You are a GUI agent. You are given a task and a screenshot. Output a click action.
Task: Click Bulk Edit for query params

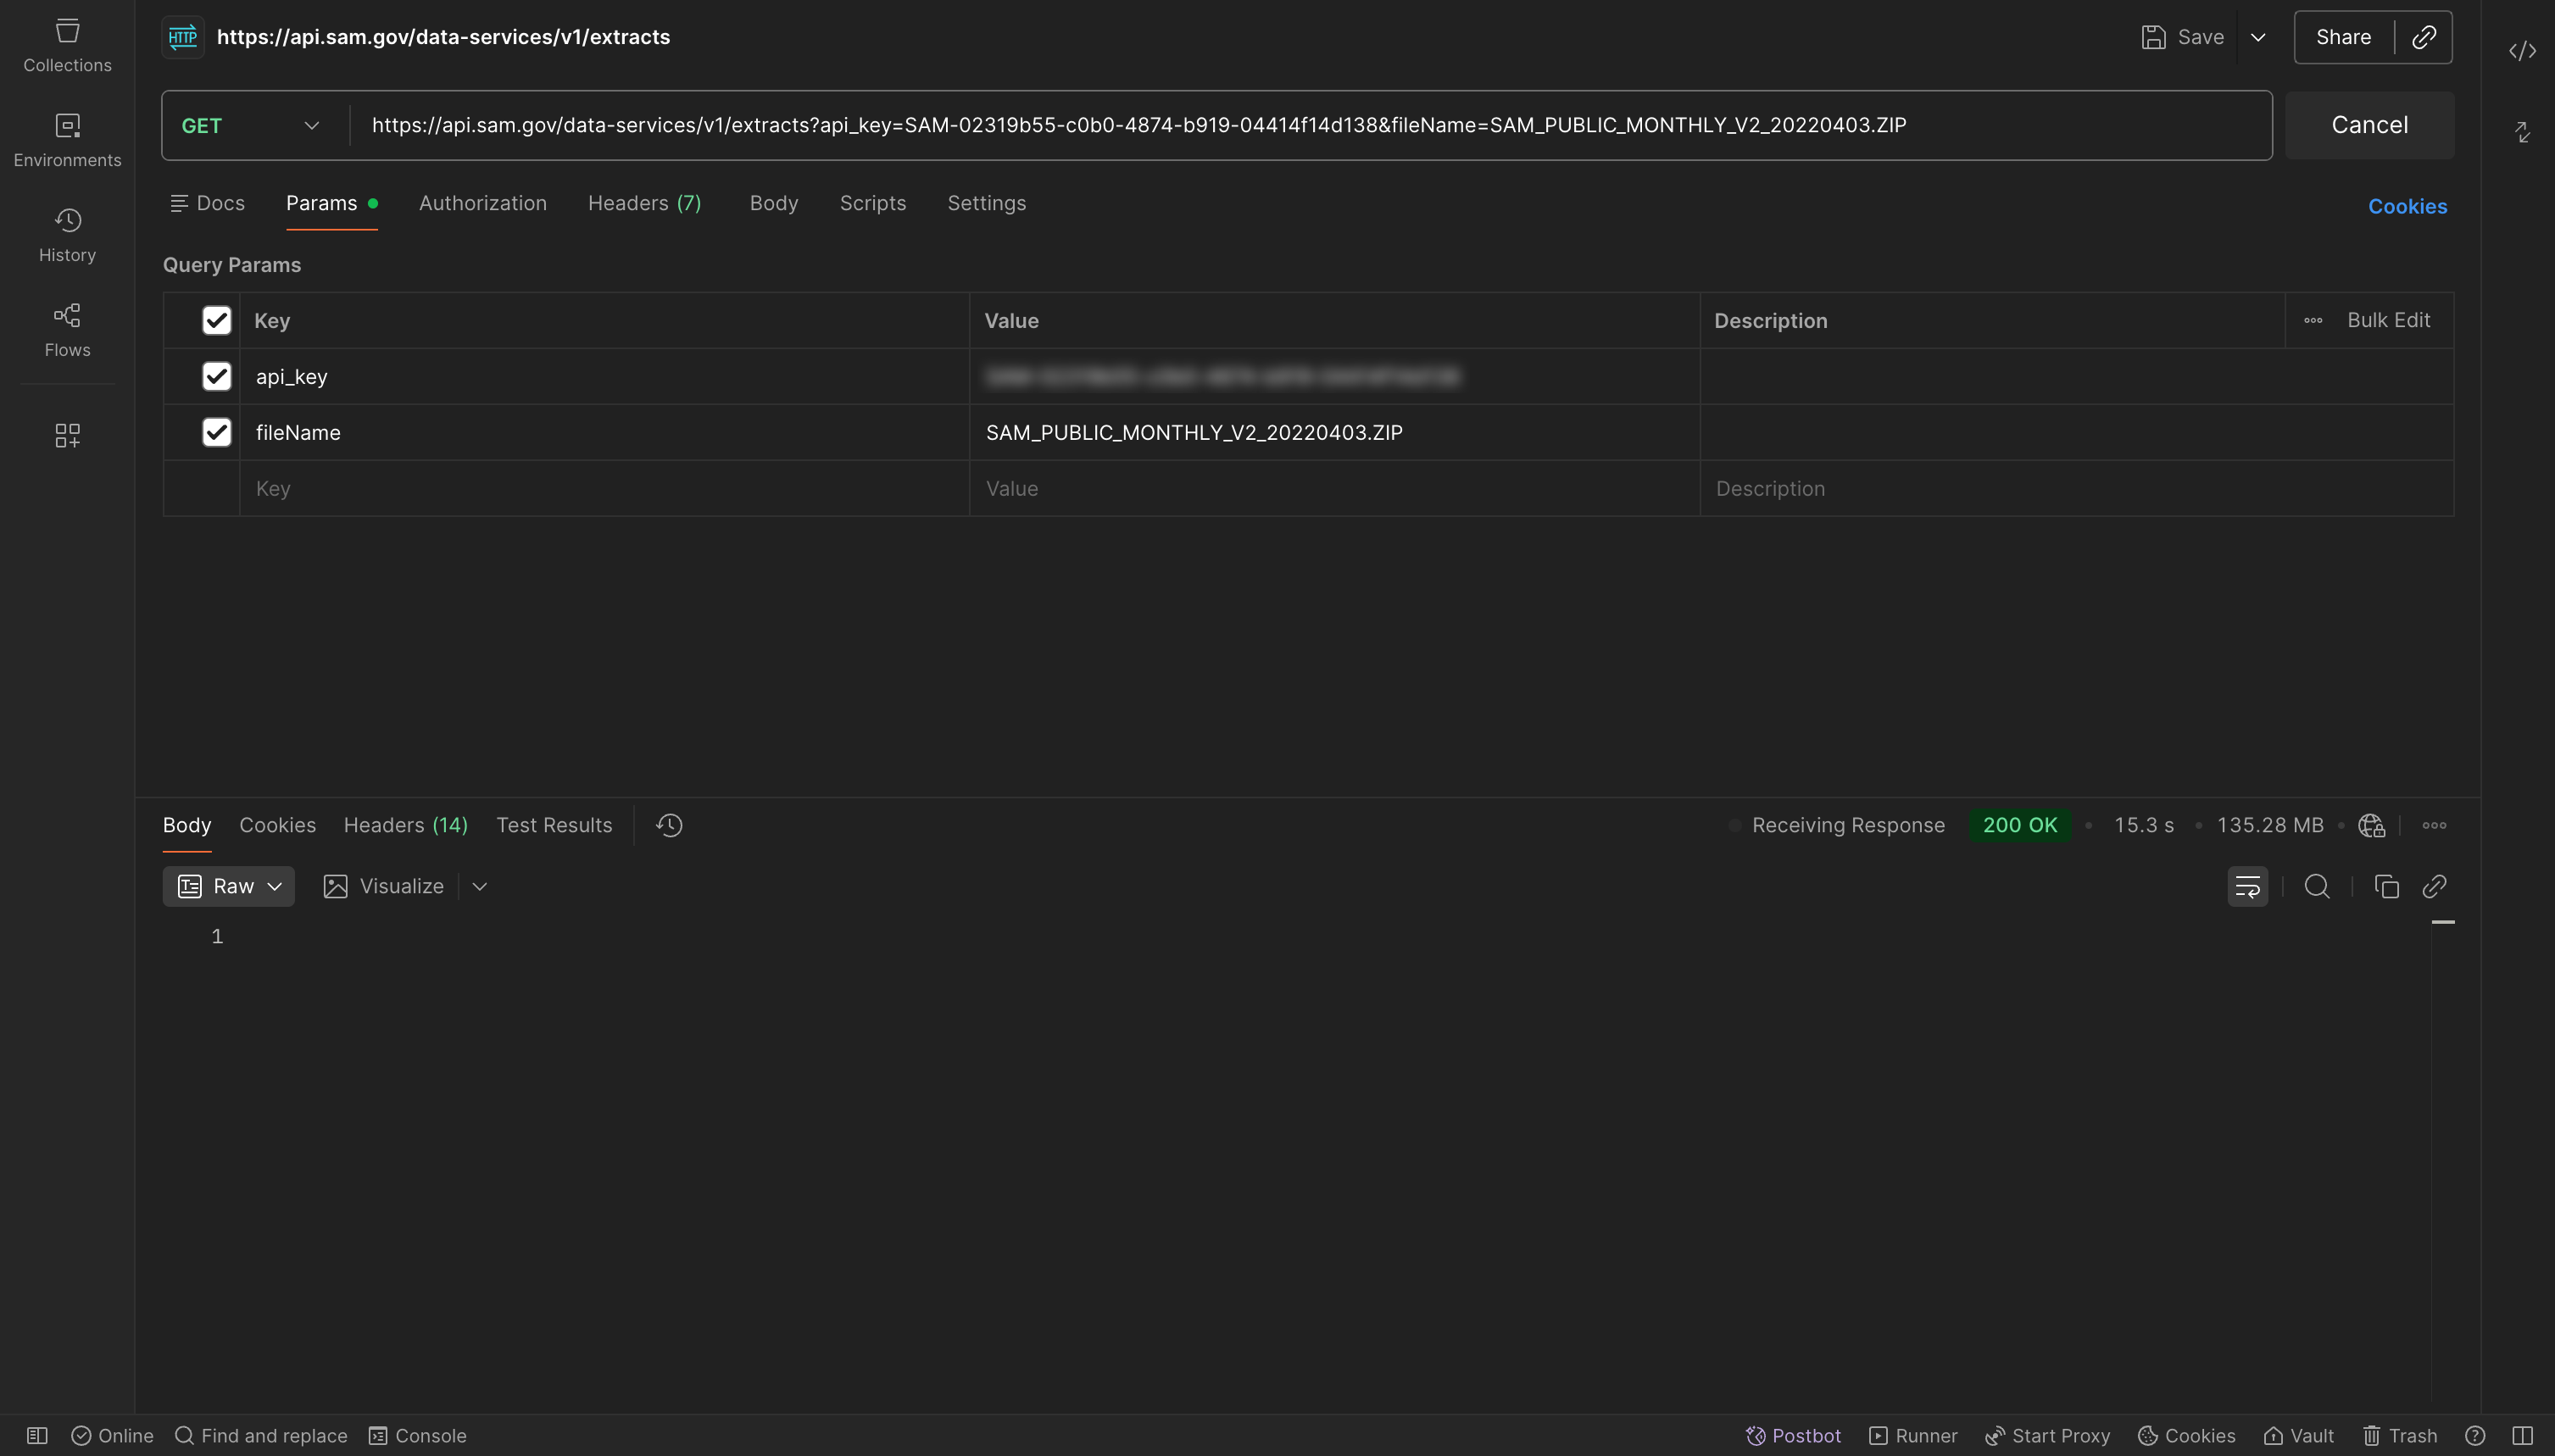(2388, 320)
